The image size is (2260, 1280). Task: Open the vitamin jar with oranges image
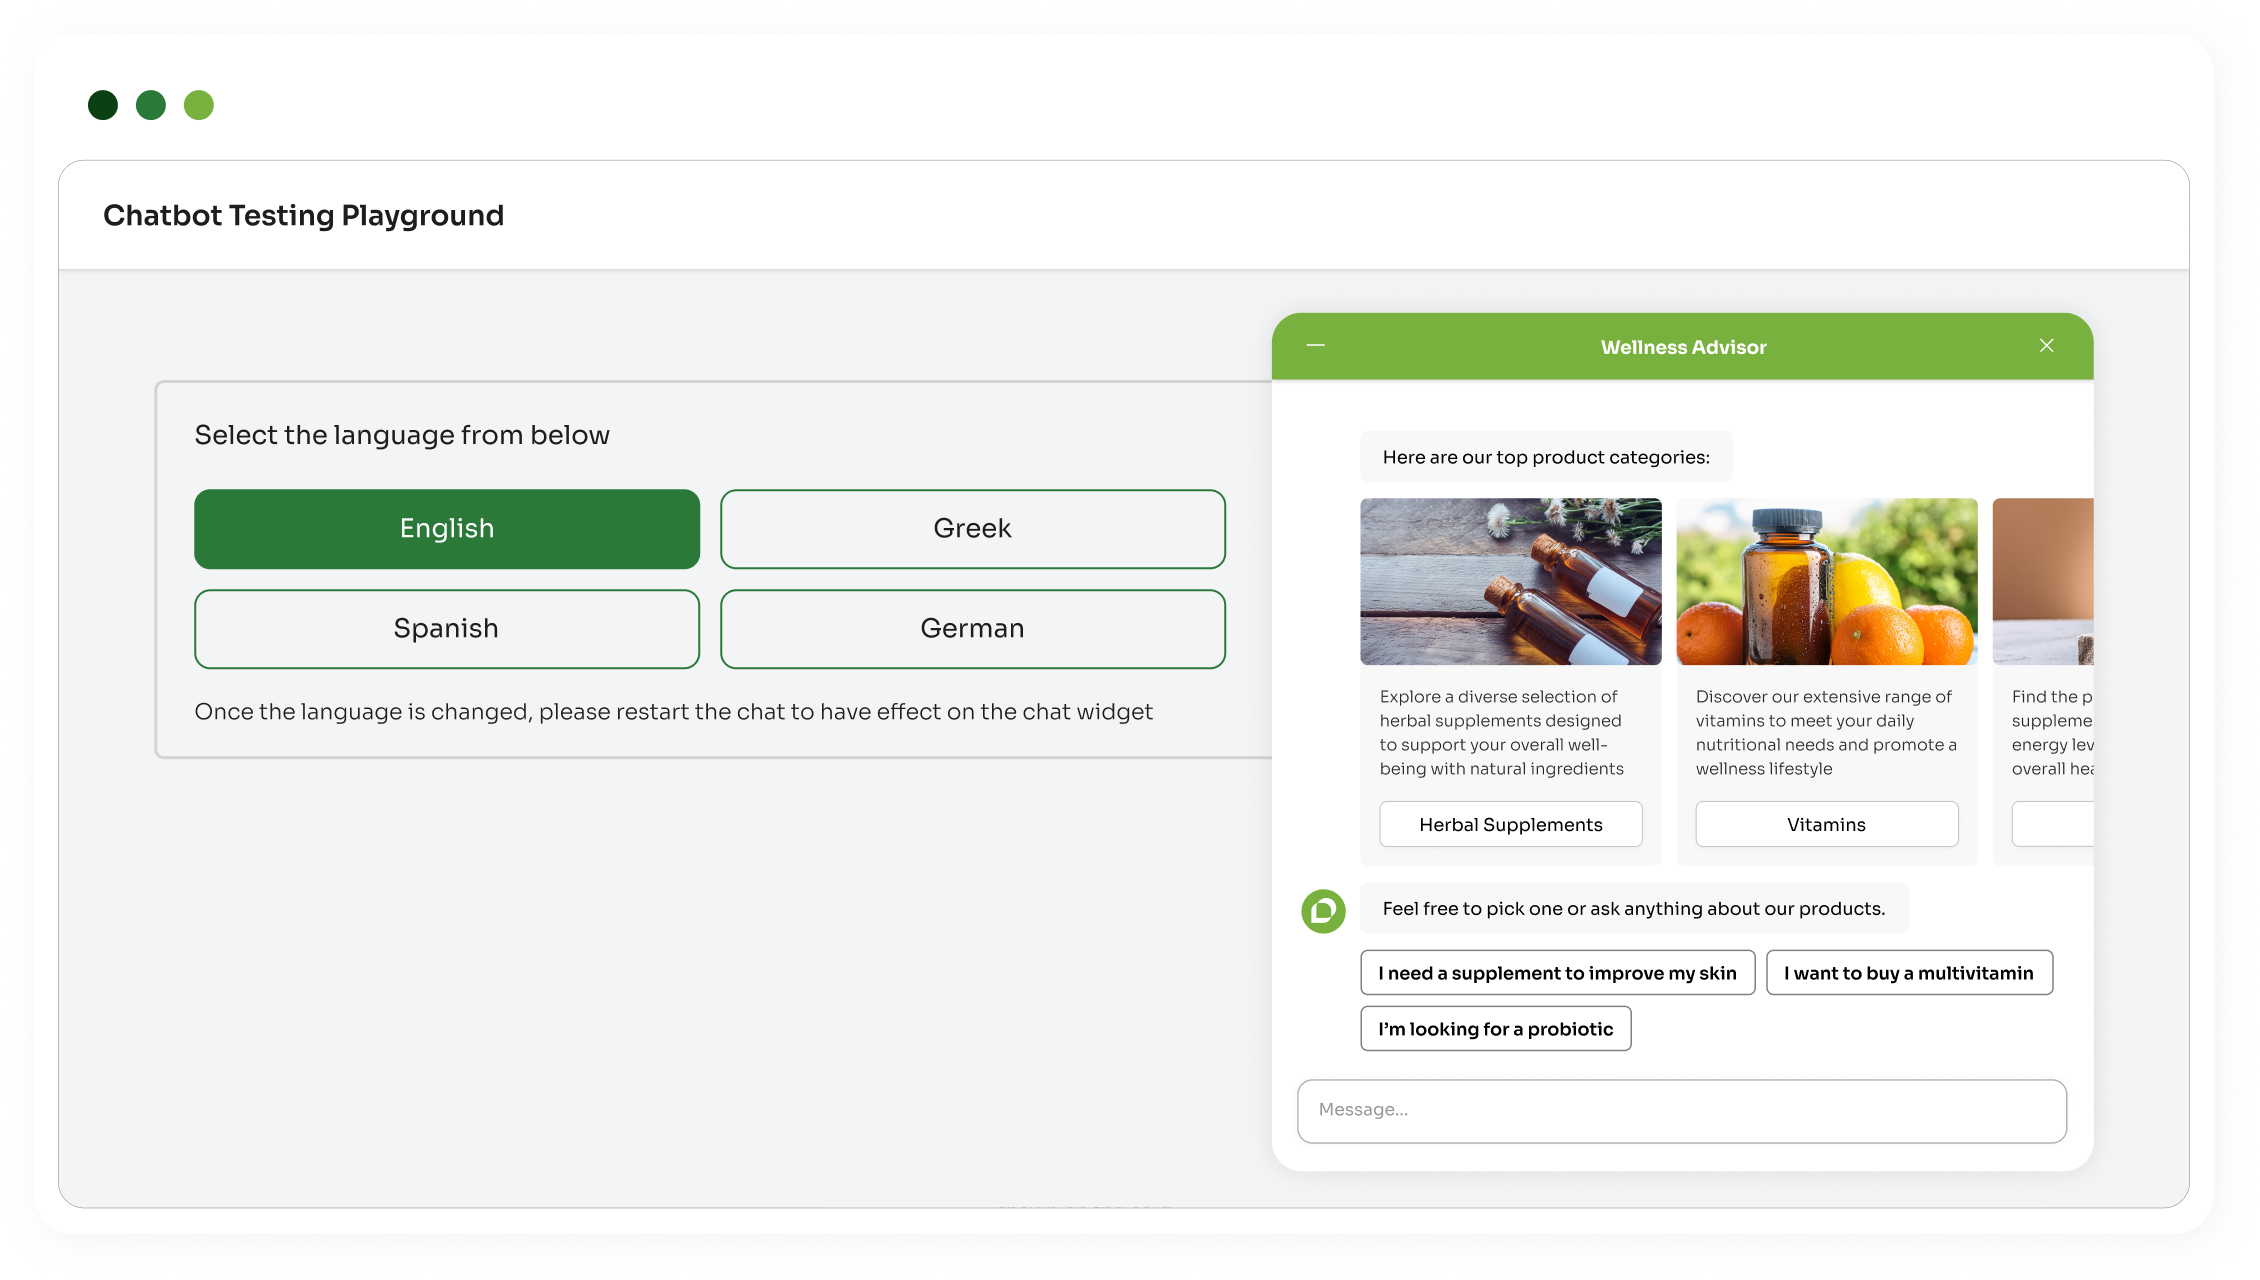click(x=1827, y=582)
